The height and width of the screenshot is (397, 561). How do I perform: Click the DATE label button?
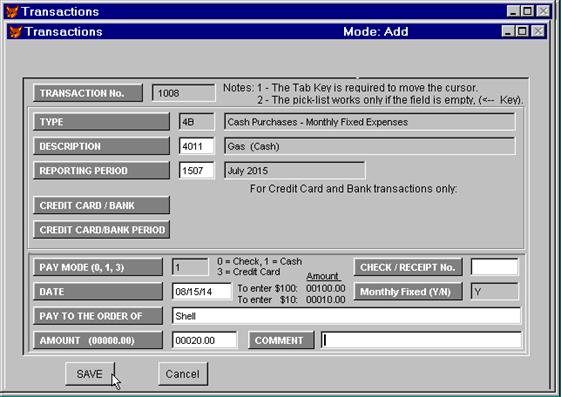point(98,292)
